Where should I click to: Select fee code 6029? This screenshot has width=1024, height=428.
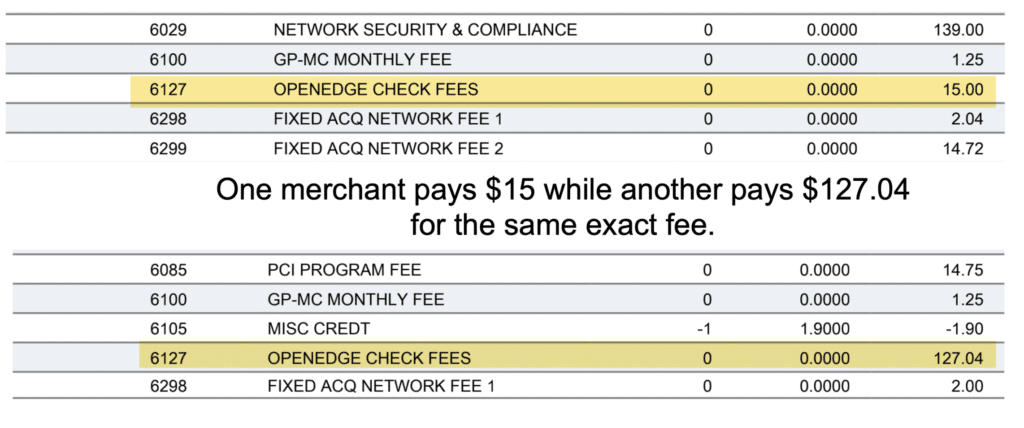pos(167,30)
